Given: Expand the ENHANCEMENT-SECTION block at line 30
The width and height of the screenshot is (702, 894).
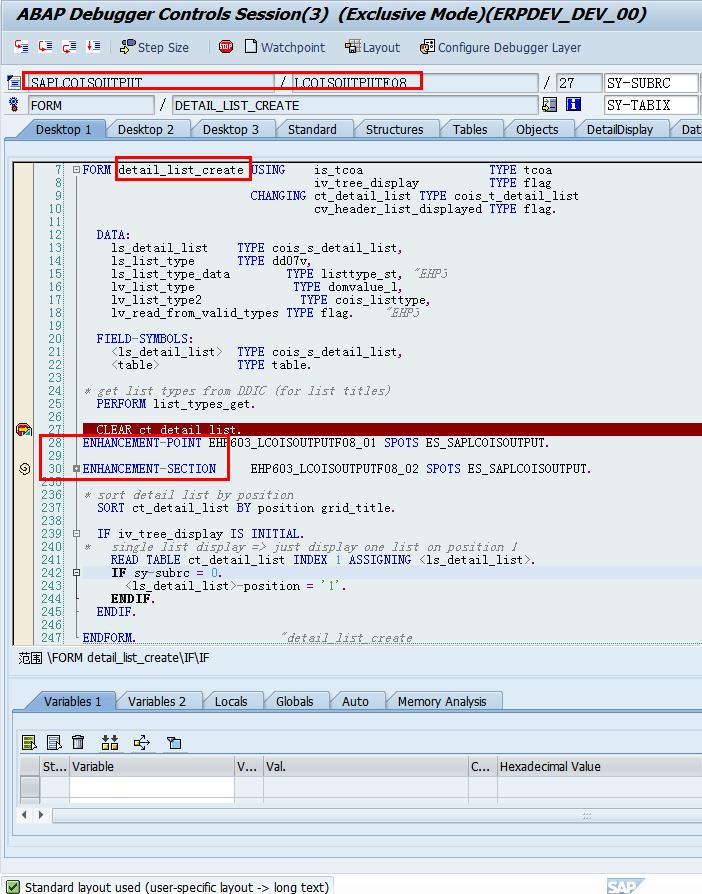Looking at the screenshot, I should coord(76,469).
